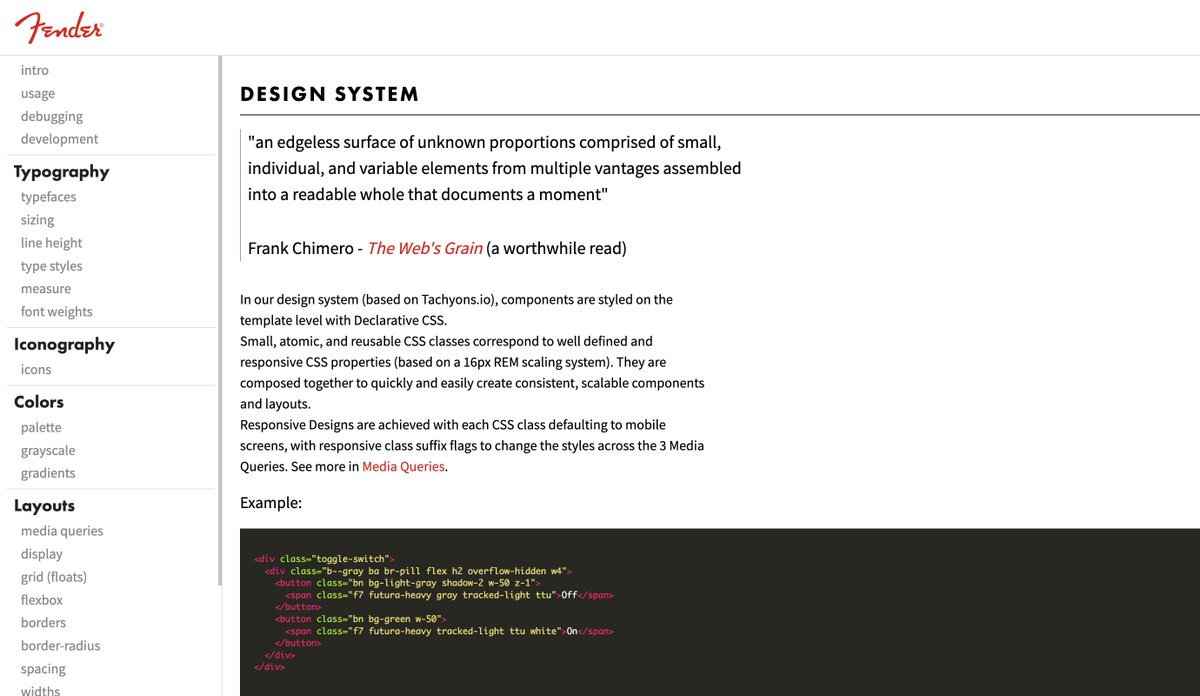Select the development sidebar item
The width and height of the screenshot is (1200, 696).
click(x=60, y=140)
